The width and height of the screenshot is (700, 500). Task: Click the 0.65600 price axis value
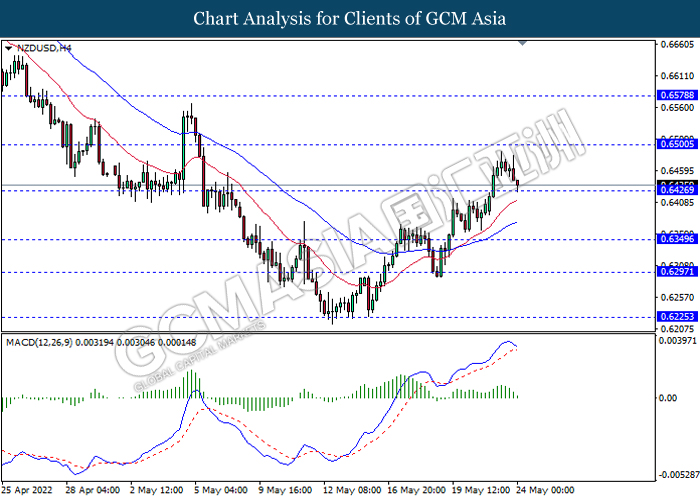(x=677, y=108)
